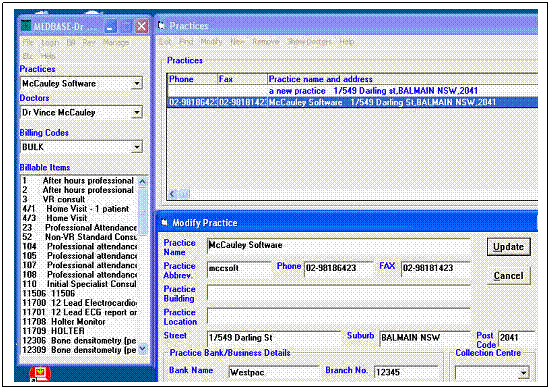The height and width of the screenshot is (390, 551).
Task: Select billable item 11701 12 Lead ECG report
Action: [79, 313]
